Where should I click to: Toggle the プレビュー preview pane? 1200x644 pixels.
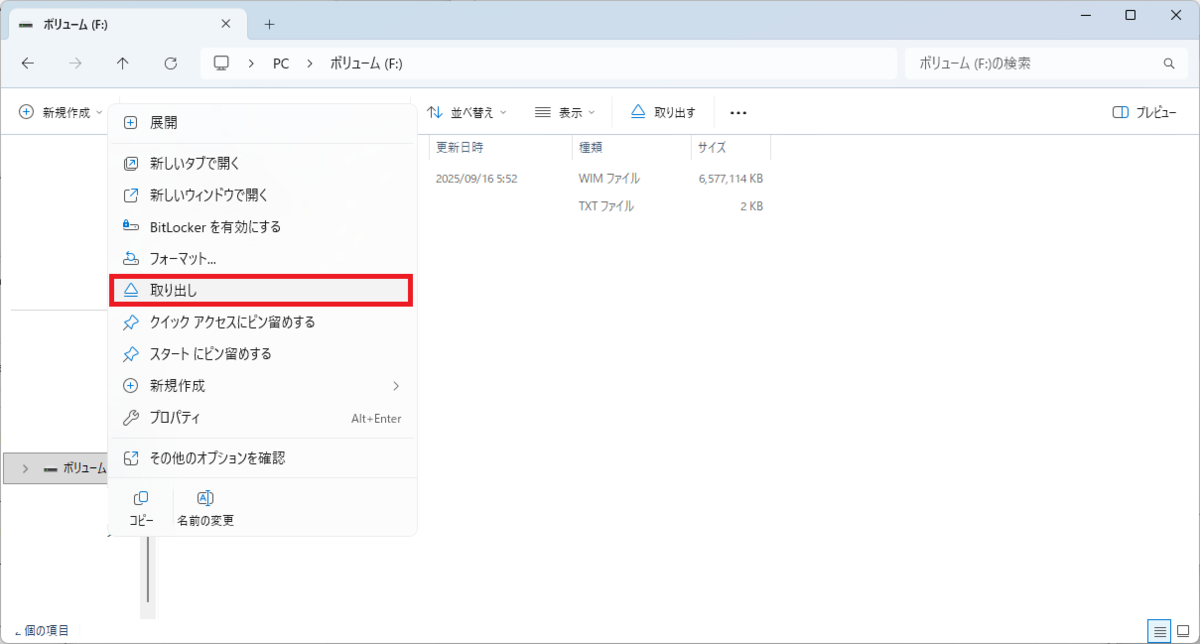click(x=1144, y=112)
